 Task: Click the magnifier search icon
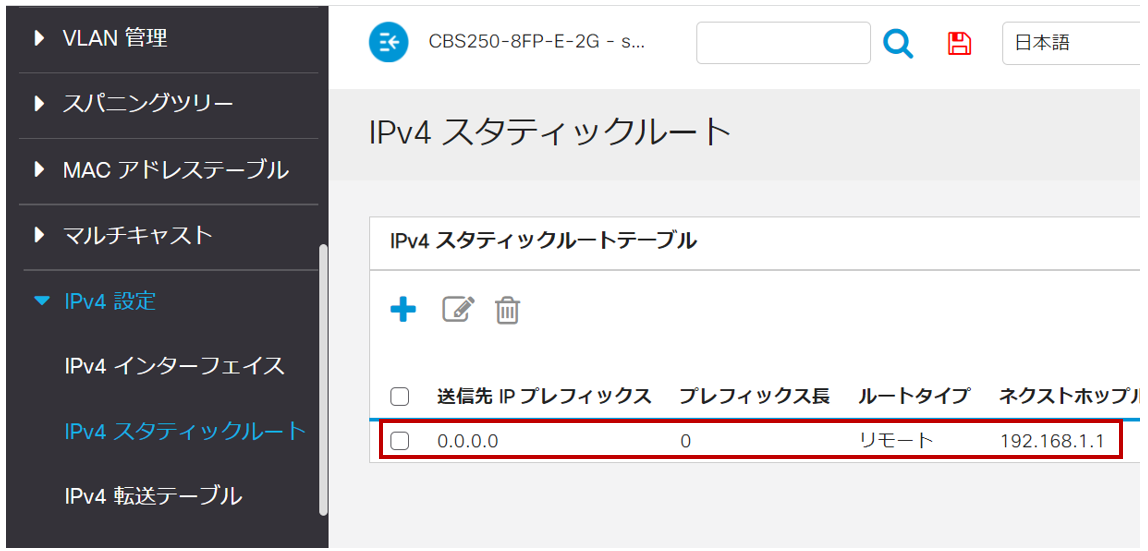coord(898,43)
